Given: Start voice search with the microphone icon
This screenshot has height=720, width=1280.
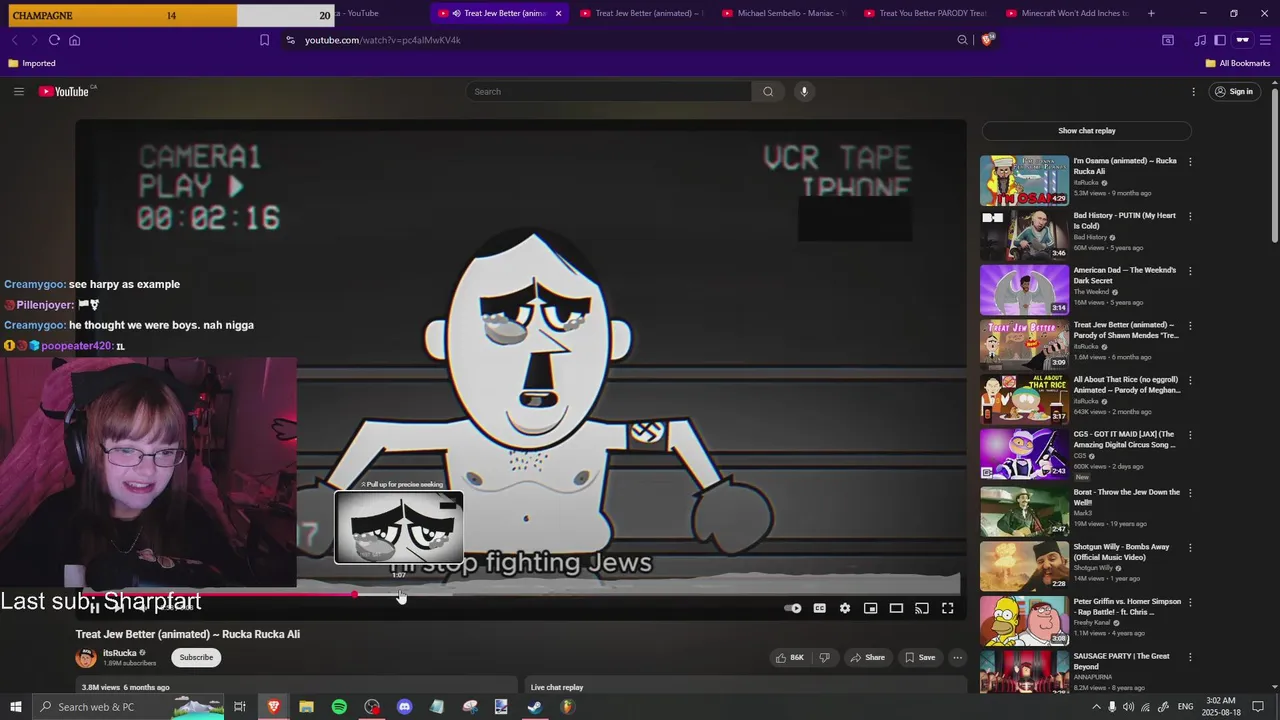Looking at the screenshot, I should click(x=803, y=91).
